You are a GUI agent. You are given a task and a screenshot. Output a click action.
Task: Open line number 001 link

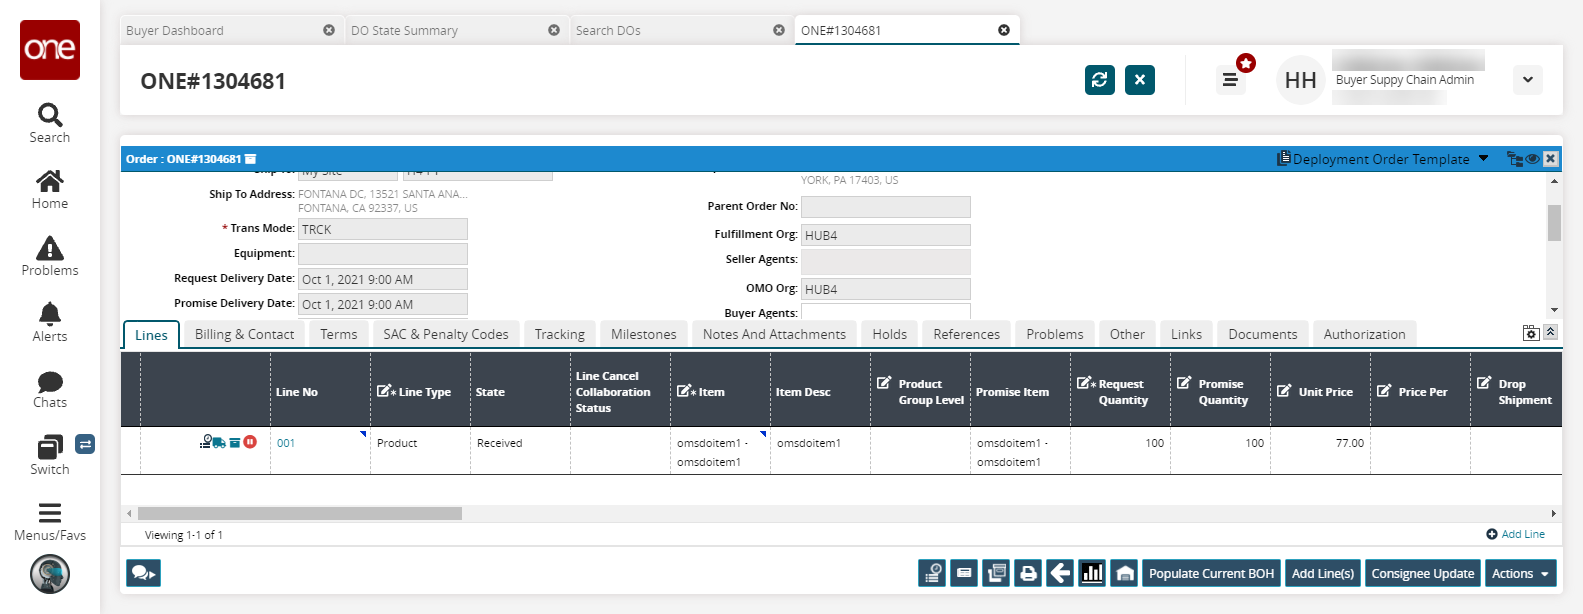click(x=286, y=443)
